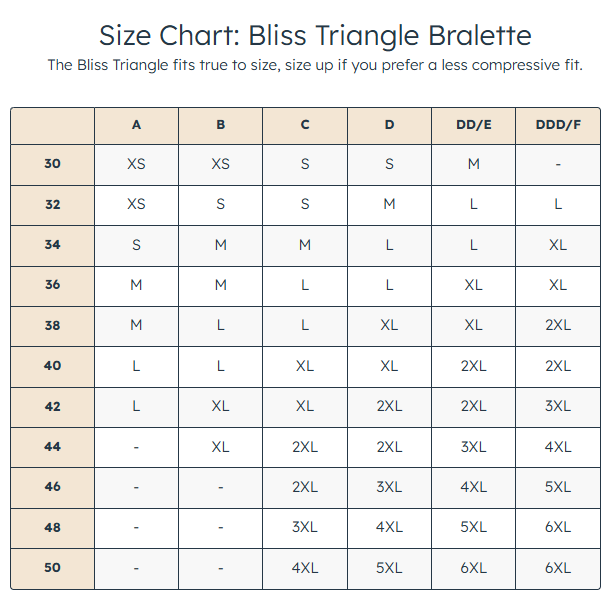Viewport: 610px width, 598px height.
Task: Click the band size 34 row header
Action: 53,245
